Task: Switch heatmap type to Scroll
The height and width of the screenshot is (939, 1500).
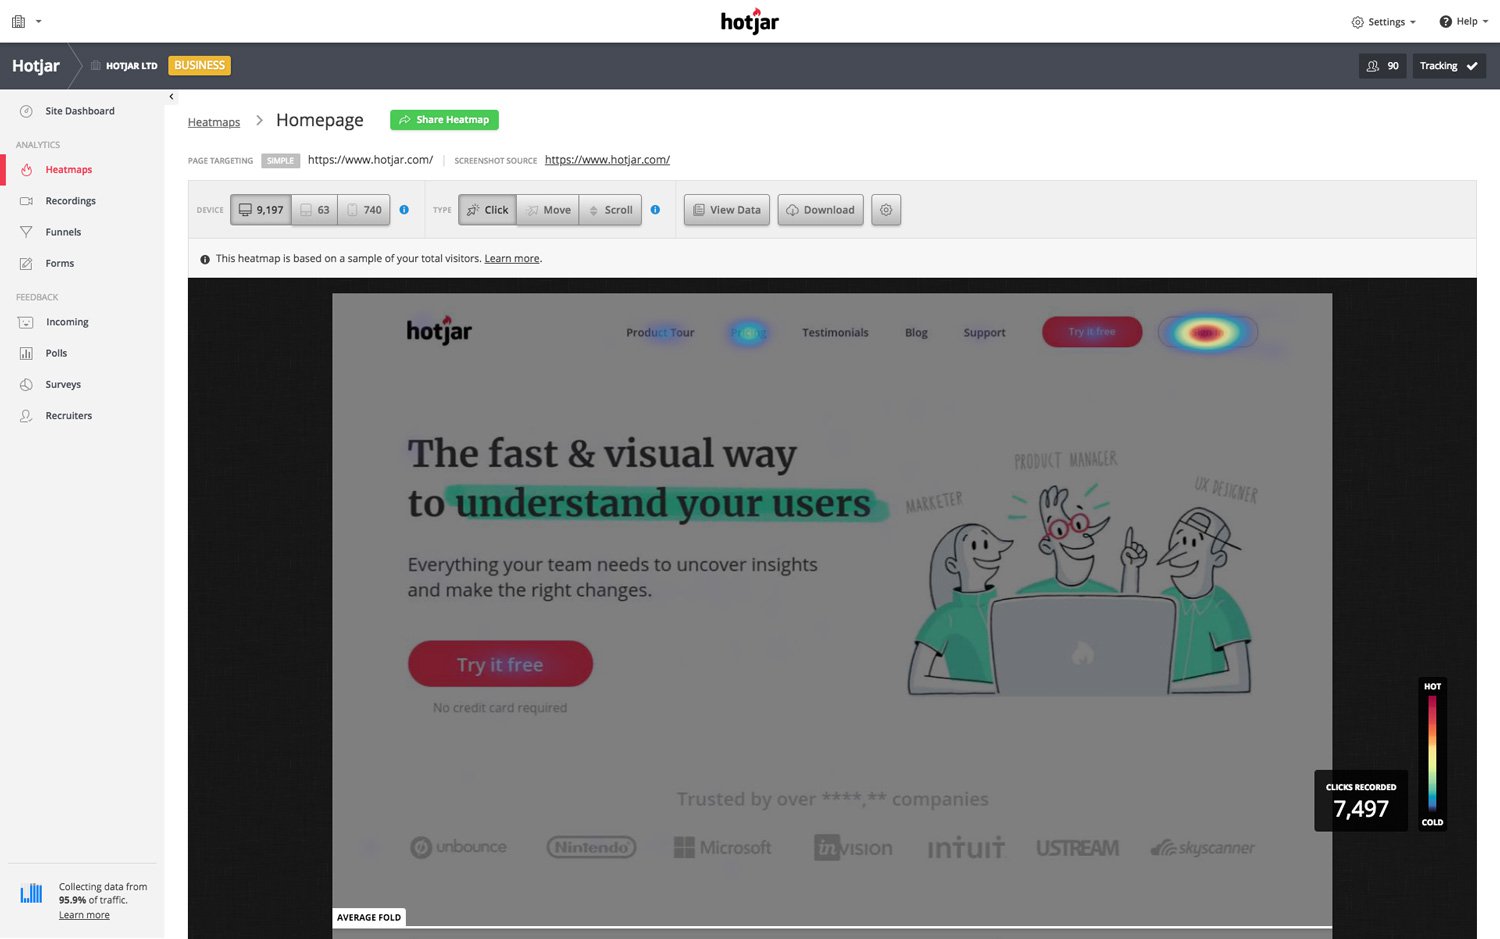Action: tap(610, 210)
